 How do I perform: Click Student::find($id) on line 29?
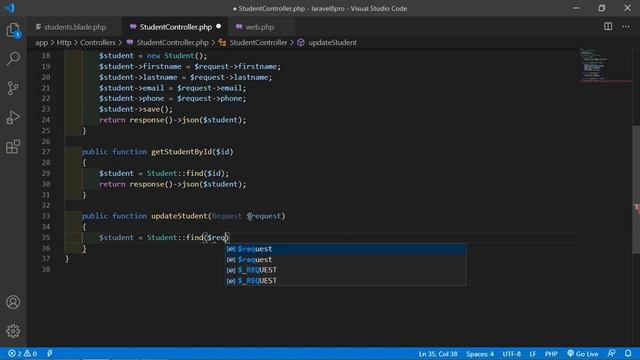(186, 173)
